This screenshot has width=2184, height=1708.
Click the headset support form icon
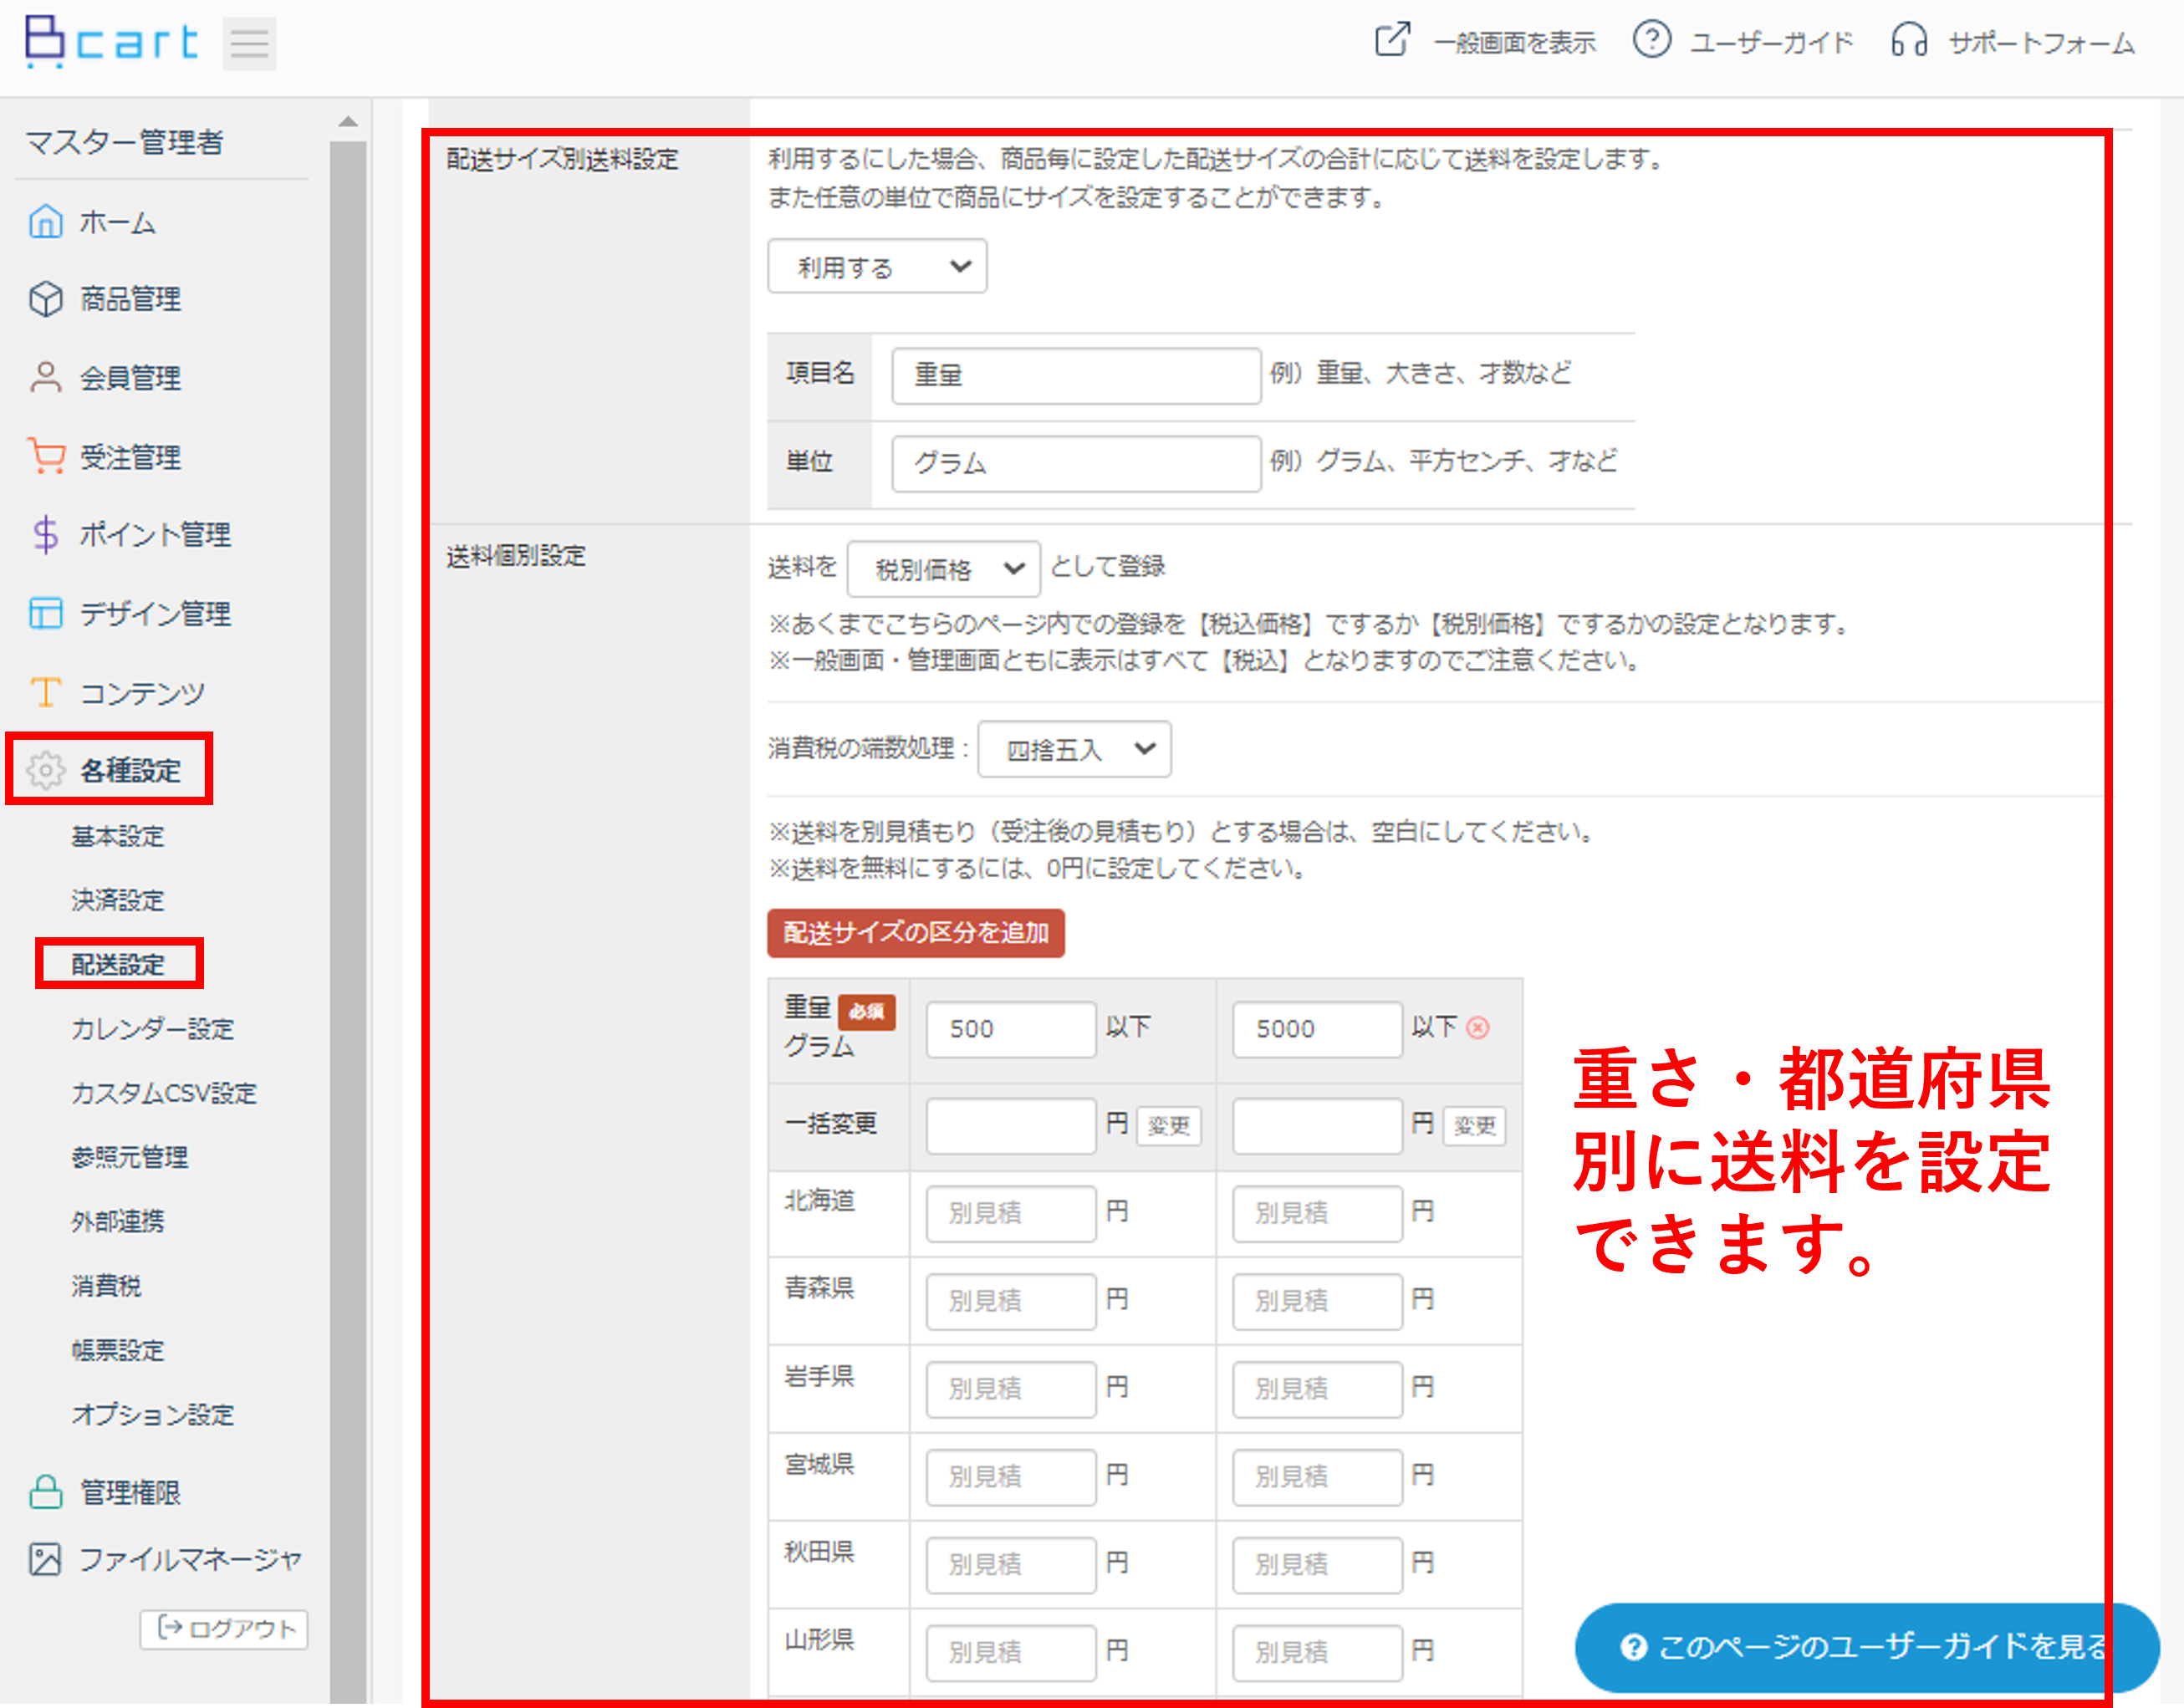[x=1908, y=41]
